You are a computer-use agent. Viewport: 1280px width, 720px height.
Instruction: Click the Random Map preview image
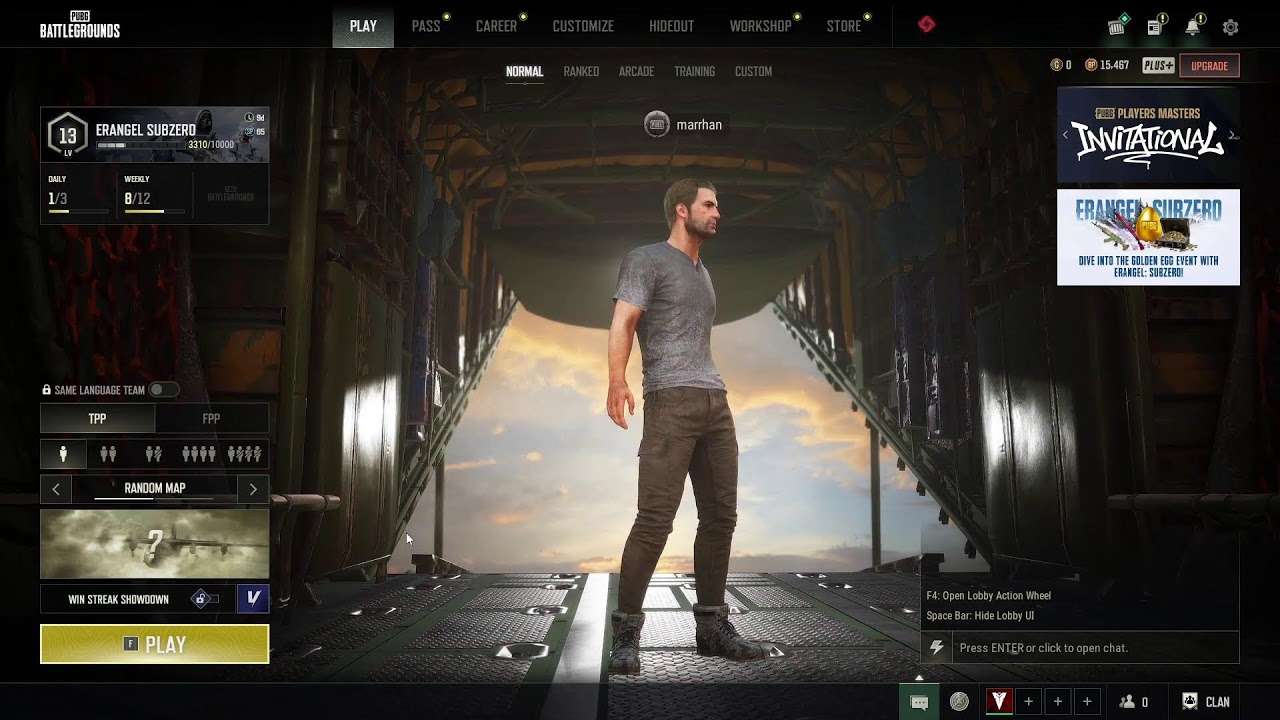coord(155,544)
